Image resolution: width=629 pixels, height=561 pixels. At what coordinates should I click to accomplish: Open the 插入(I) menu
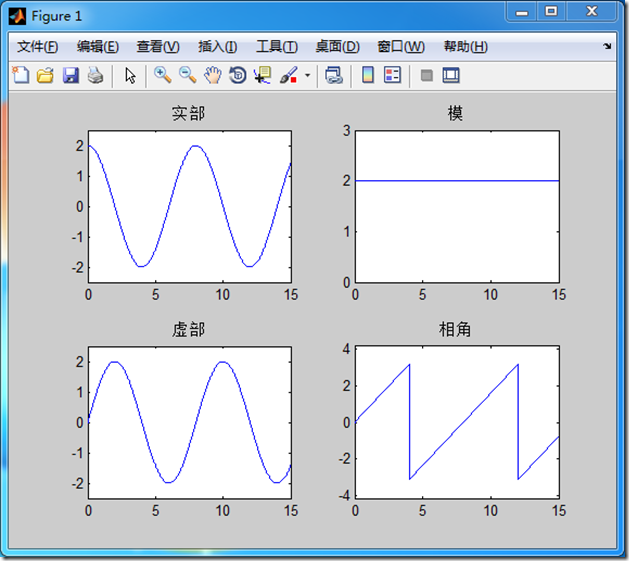(x=217, y=47)
